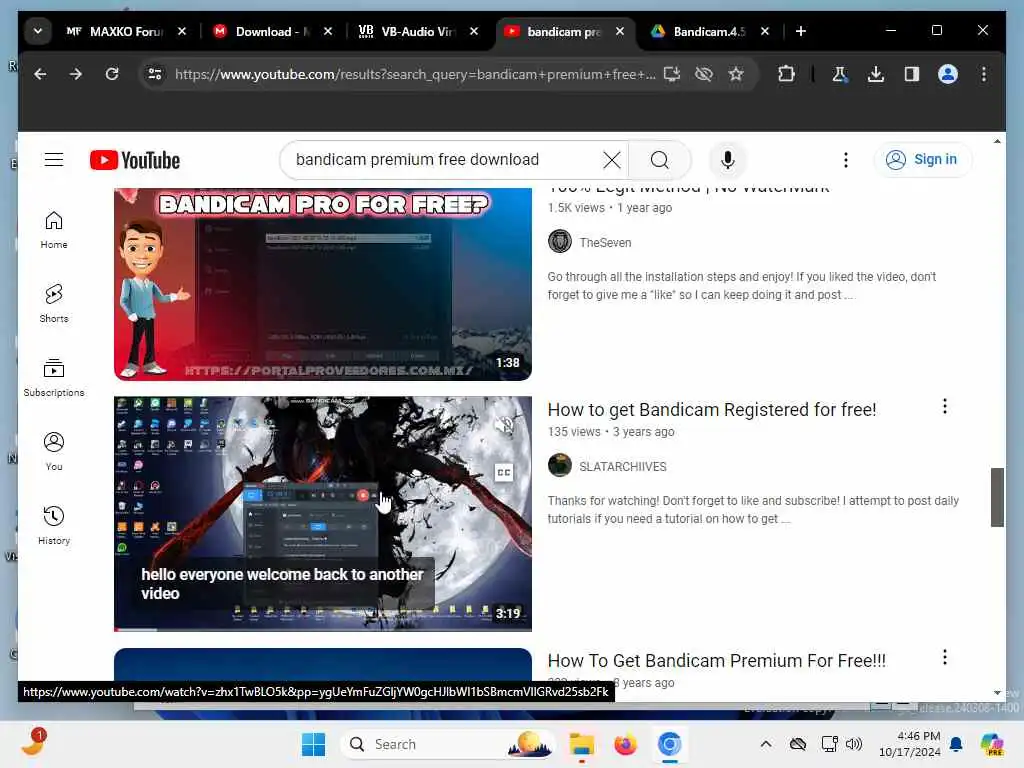1024x768 pixels.
Task: Open a new browser tab
Action: [801, 31]
